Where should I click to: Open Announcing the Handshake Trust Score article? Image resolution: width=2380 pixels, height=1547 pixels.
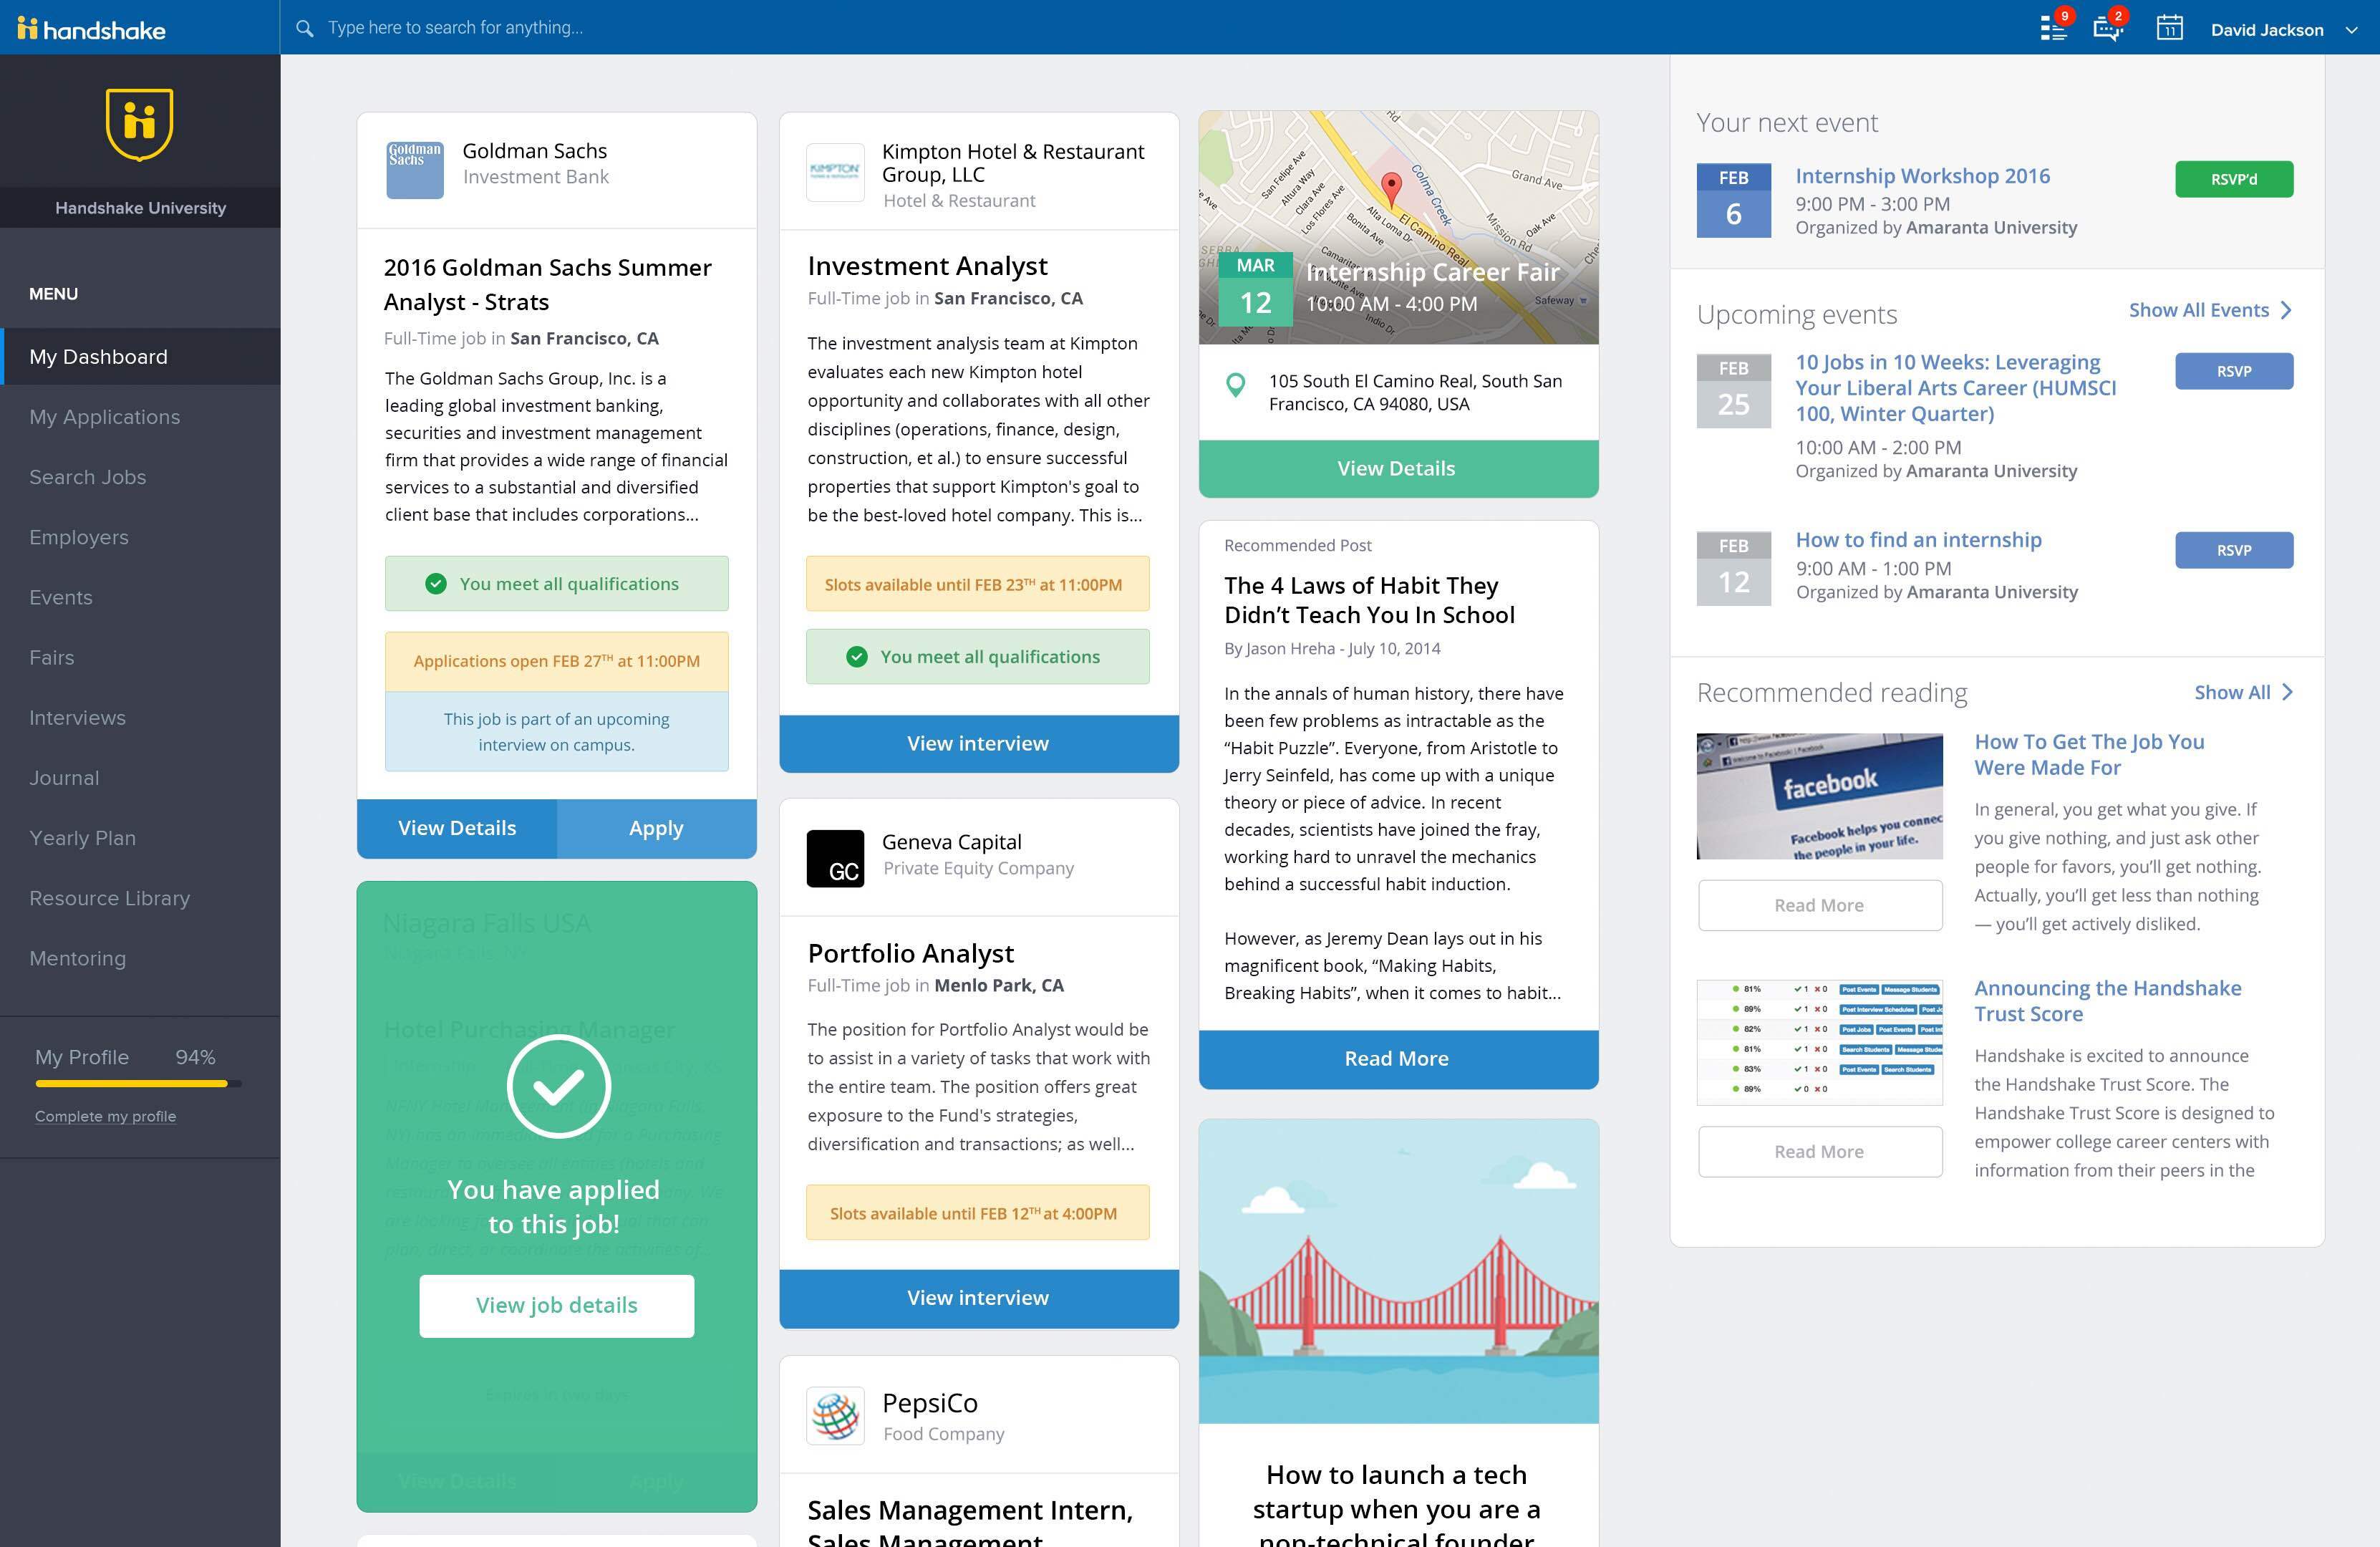2107,1001
